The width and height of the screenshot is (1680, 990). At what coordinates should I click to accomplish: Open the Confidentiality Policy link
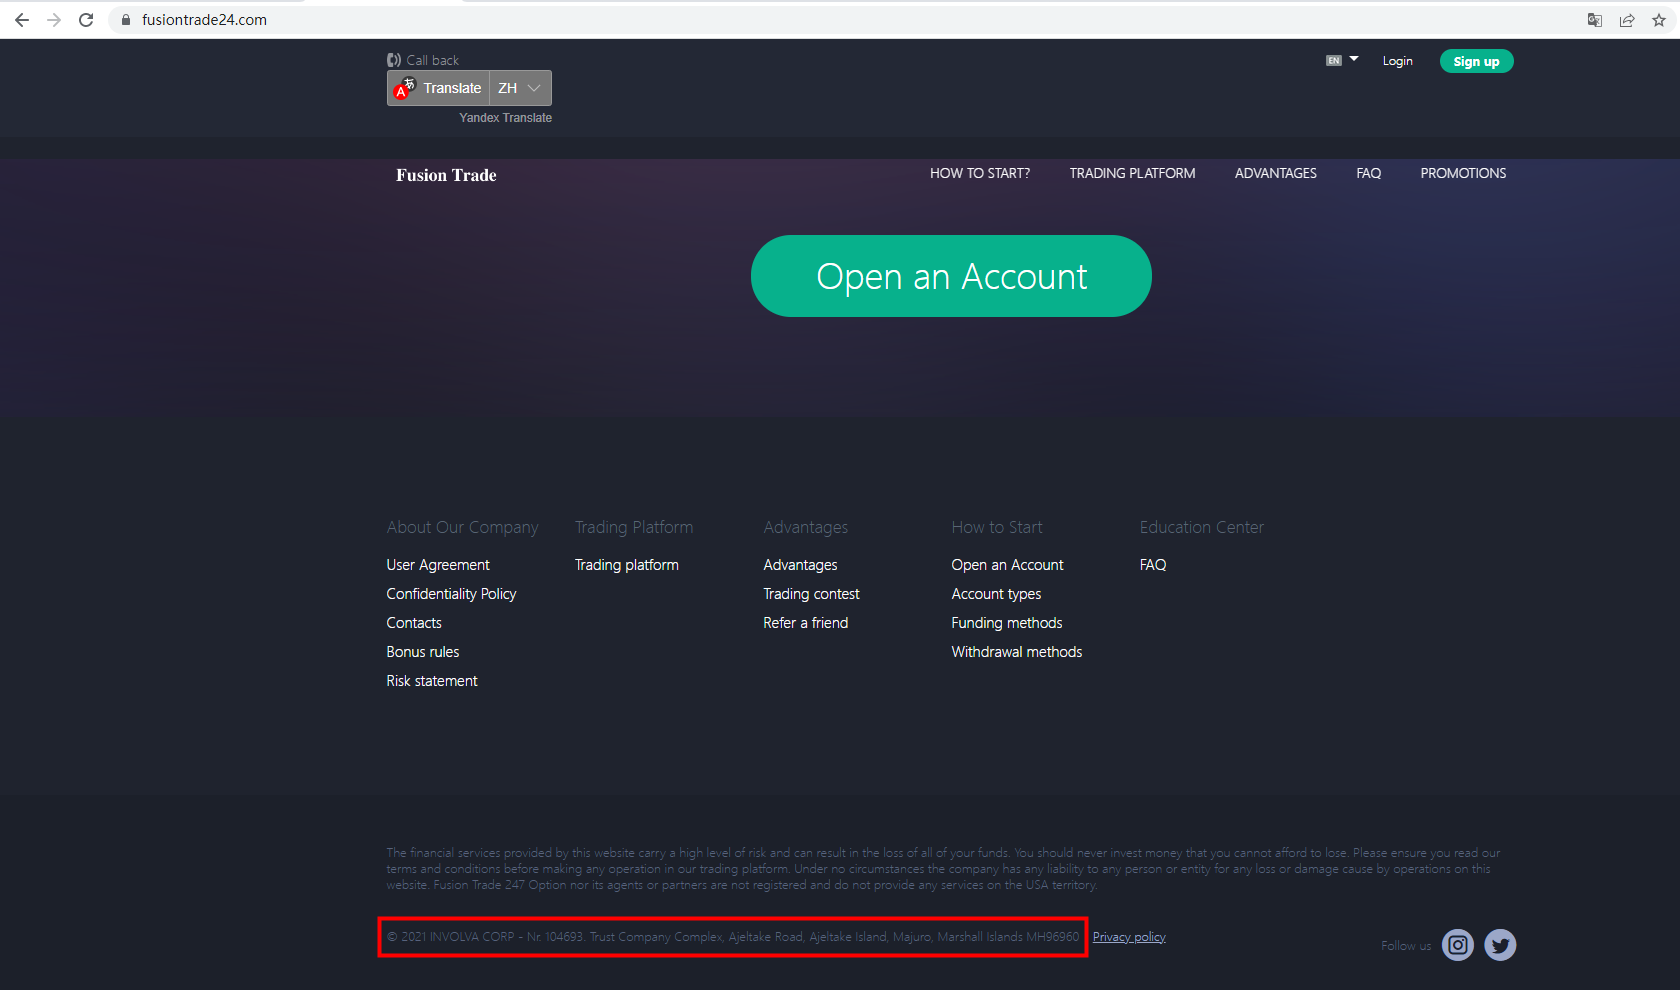pos(452,594)
